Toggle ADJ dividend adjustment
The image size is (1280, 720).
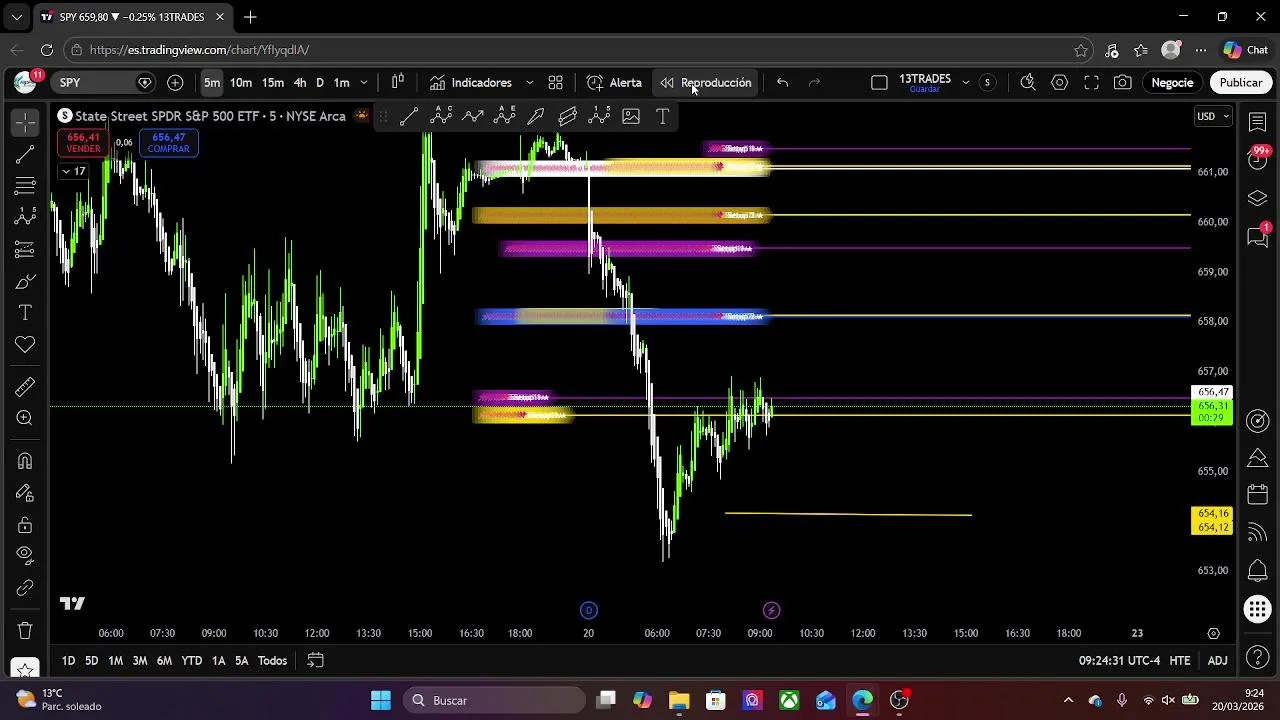[1217, 660]
